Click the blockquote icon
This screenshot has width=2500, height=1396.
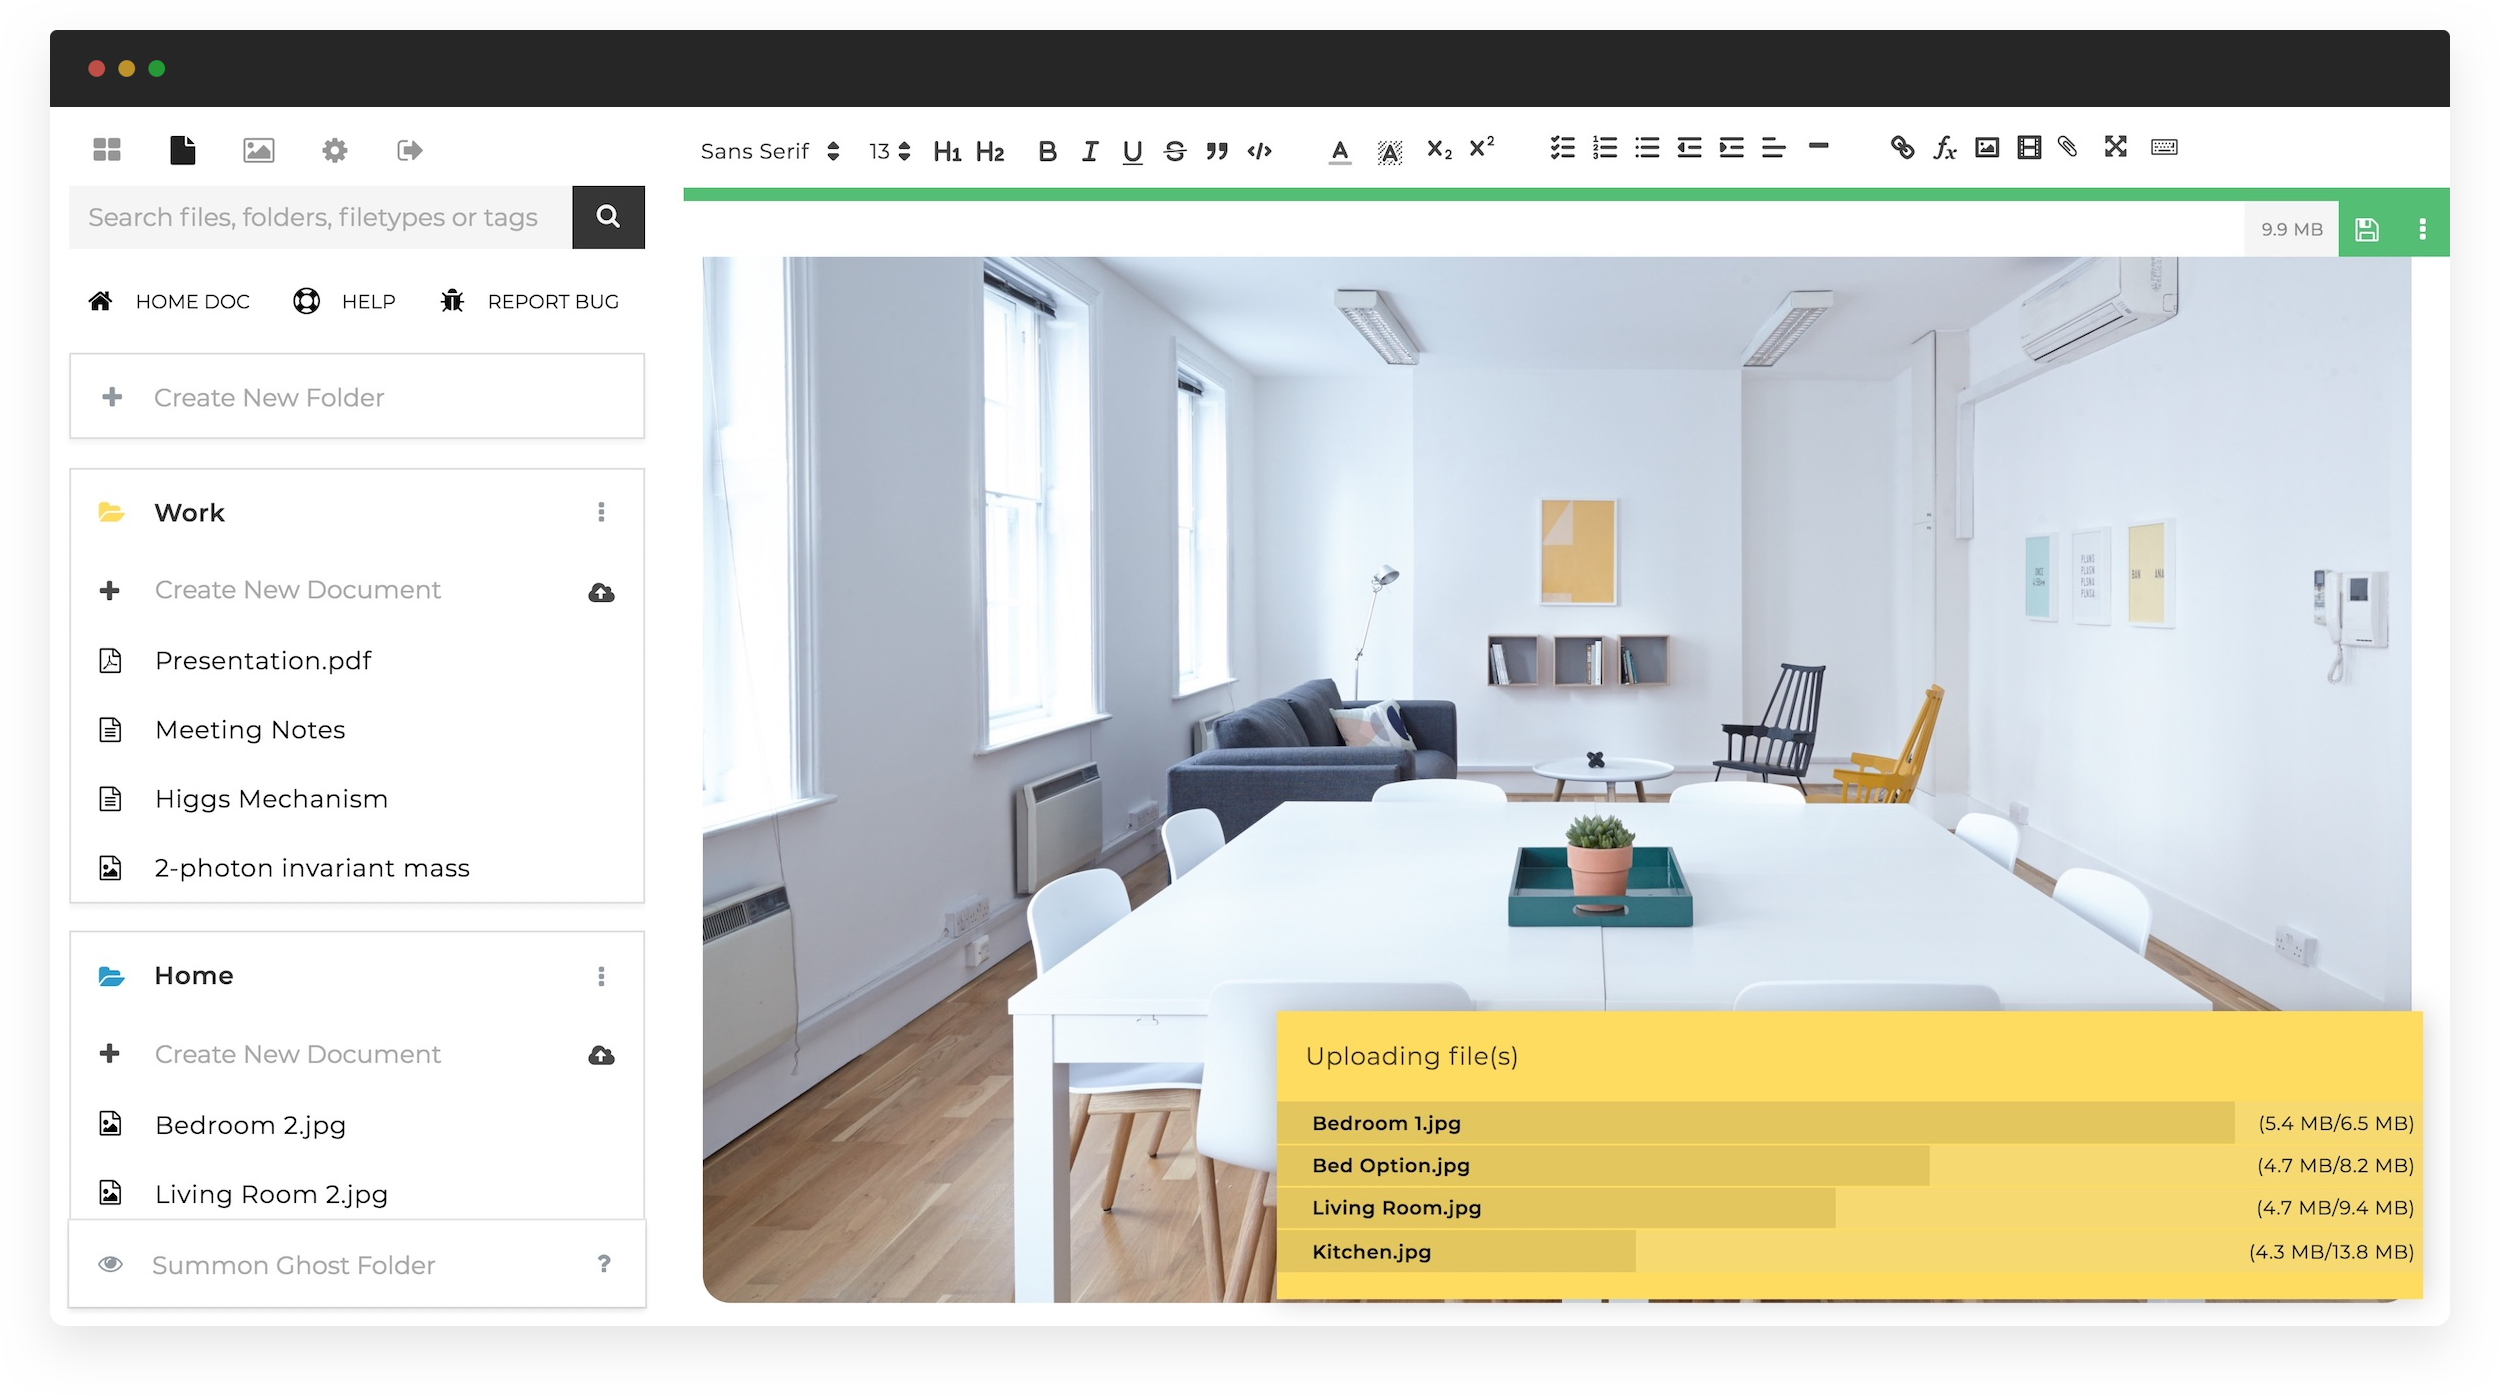[1217, 151]
